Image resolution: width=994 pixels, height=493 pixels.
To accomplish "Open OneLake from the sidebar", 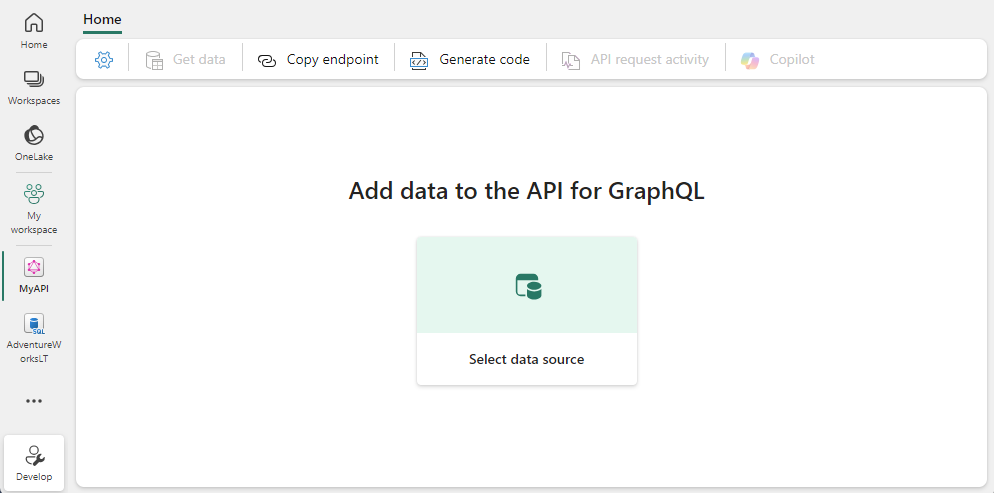I will (34, 142).
